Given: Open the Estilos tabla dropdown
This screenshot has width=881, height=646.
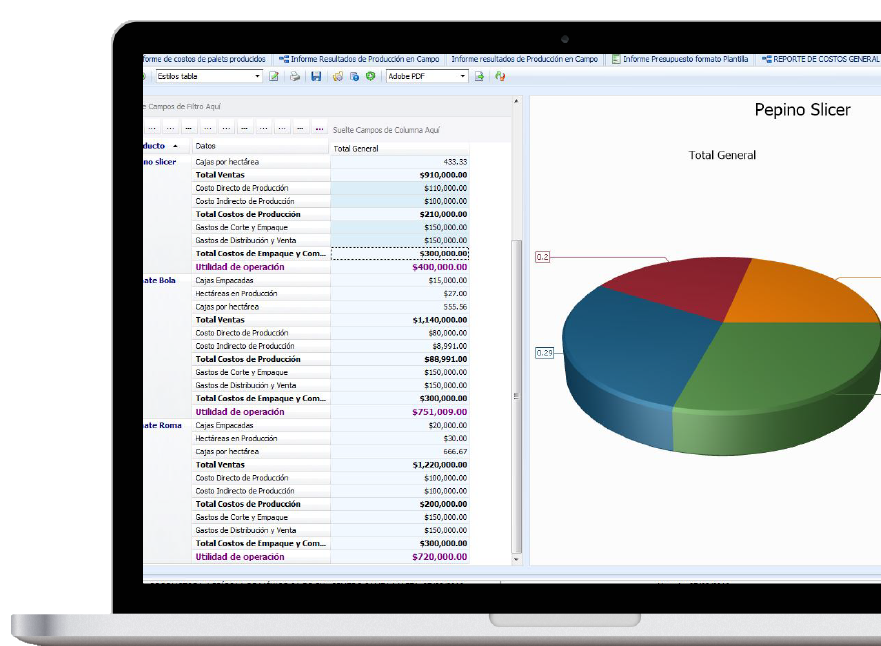Looking at the screenshot, I should [x=257, y=76].
